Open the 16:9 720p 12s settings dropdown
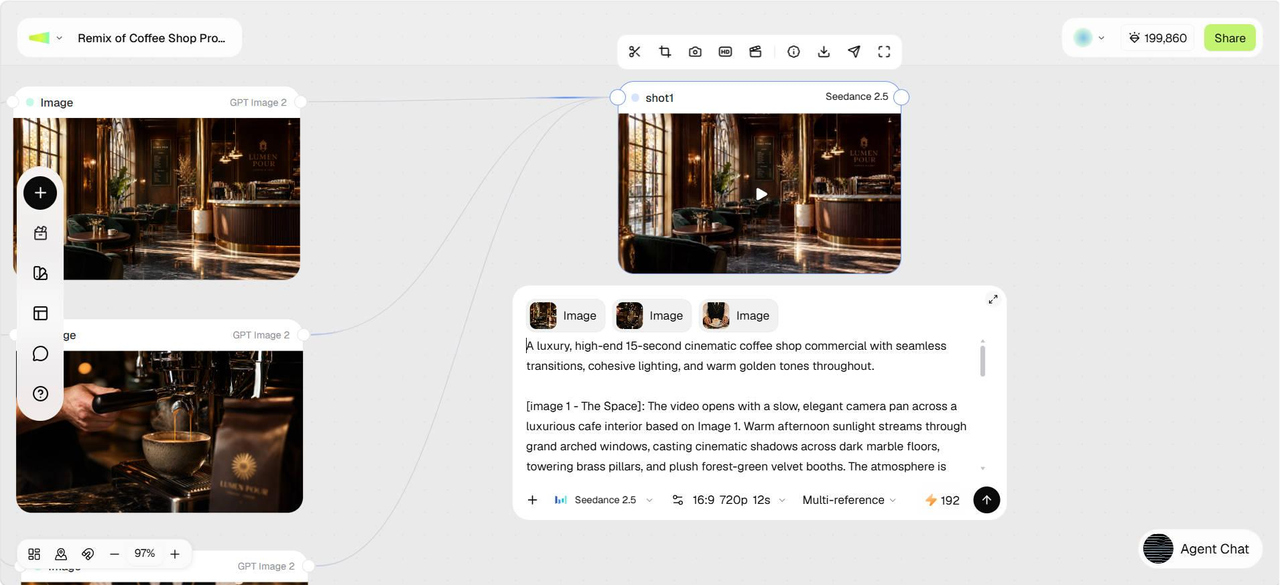1280x585 pixels. pyautogui.click(x=739, y=500)
